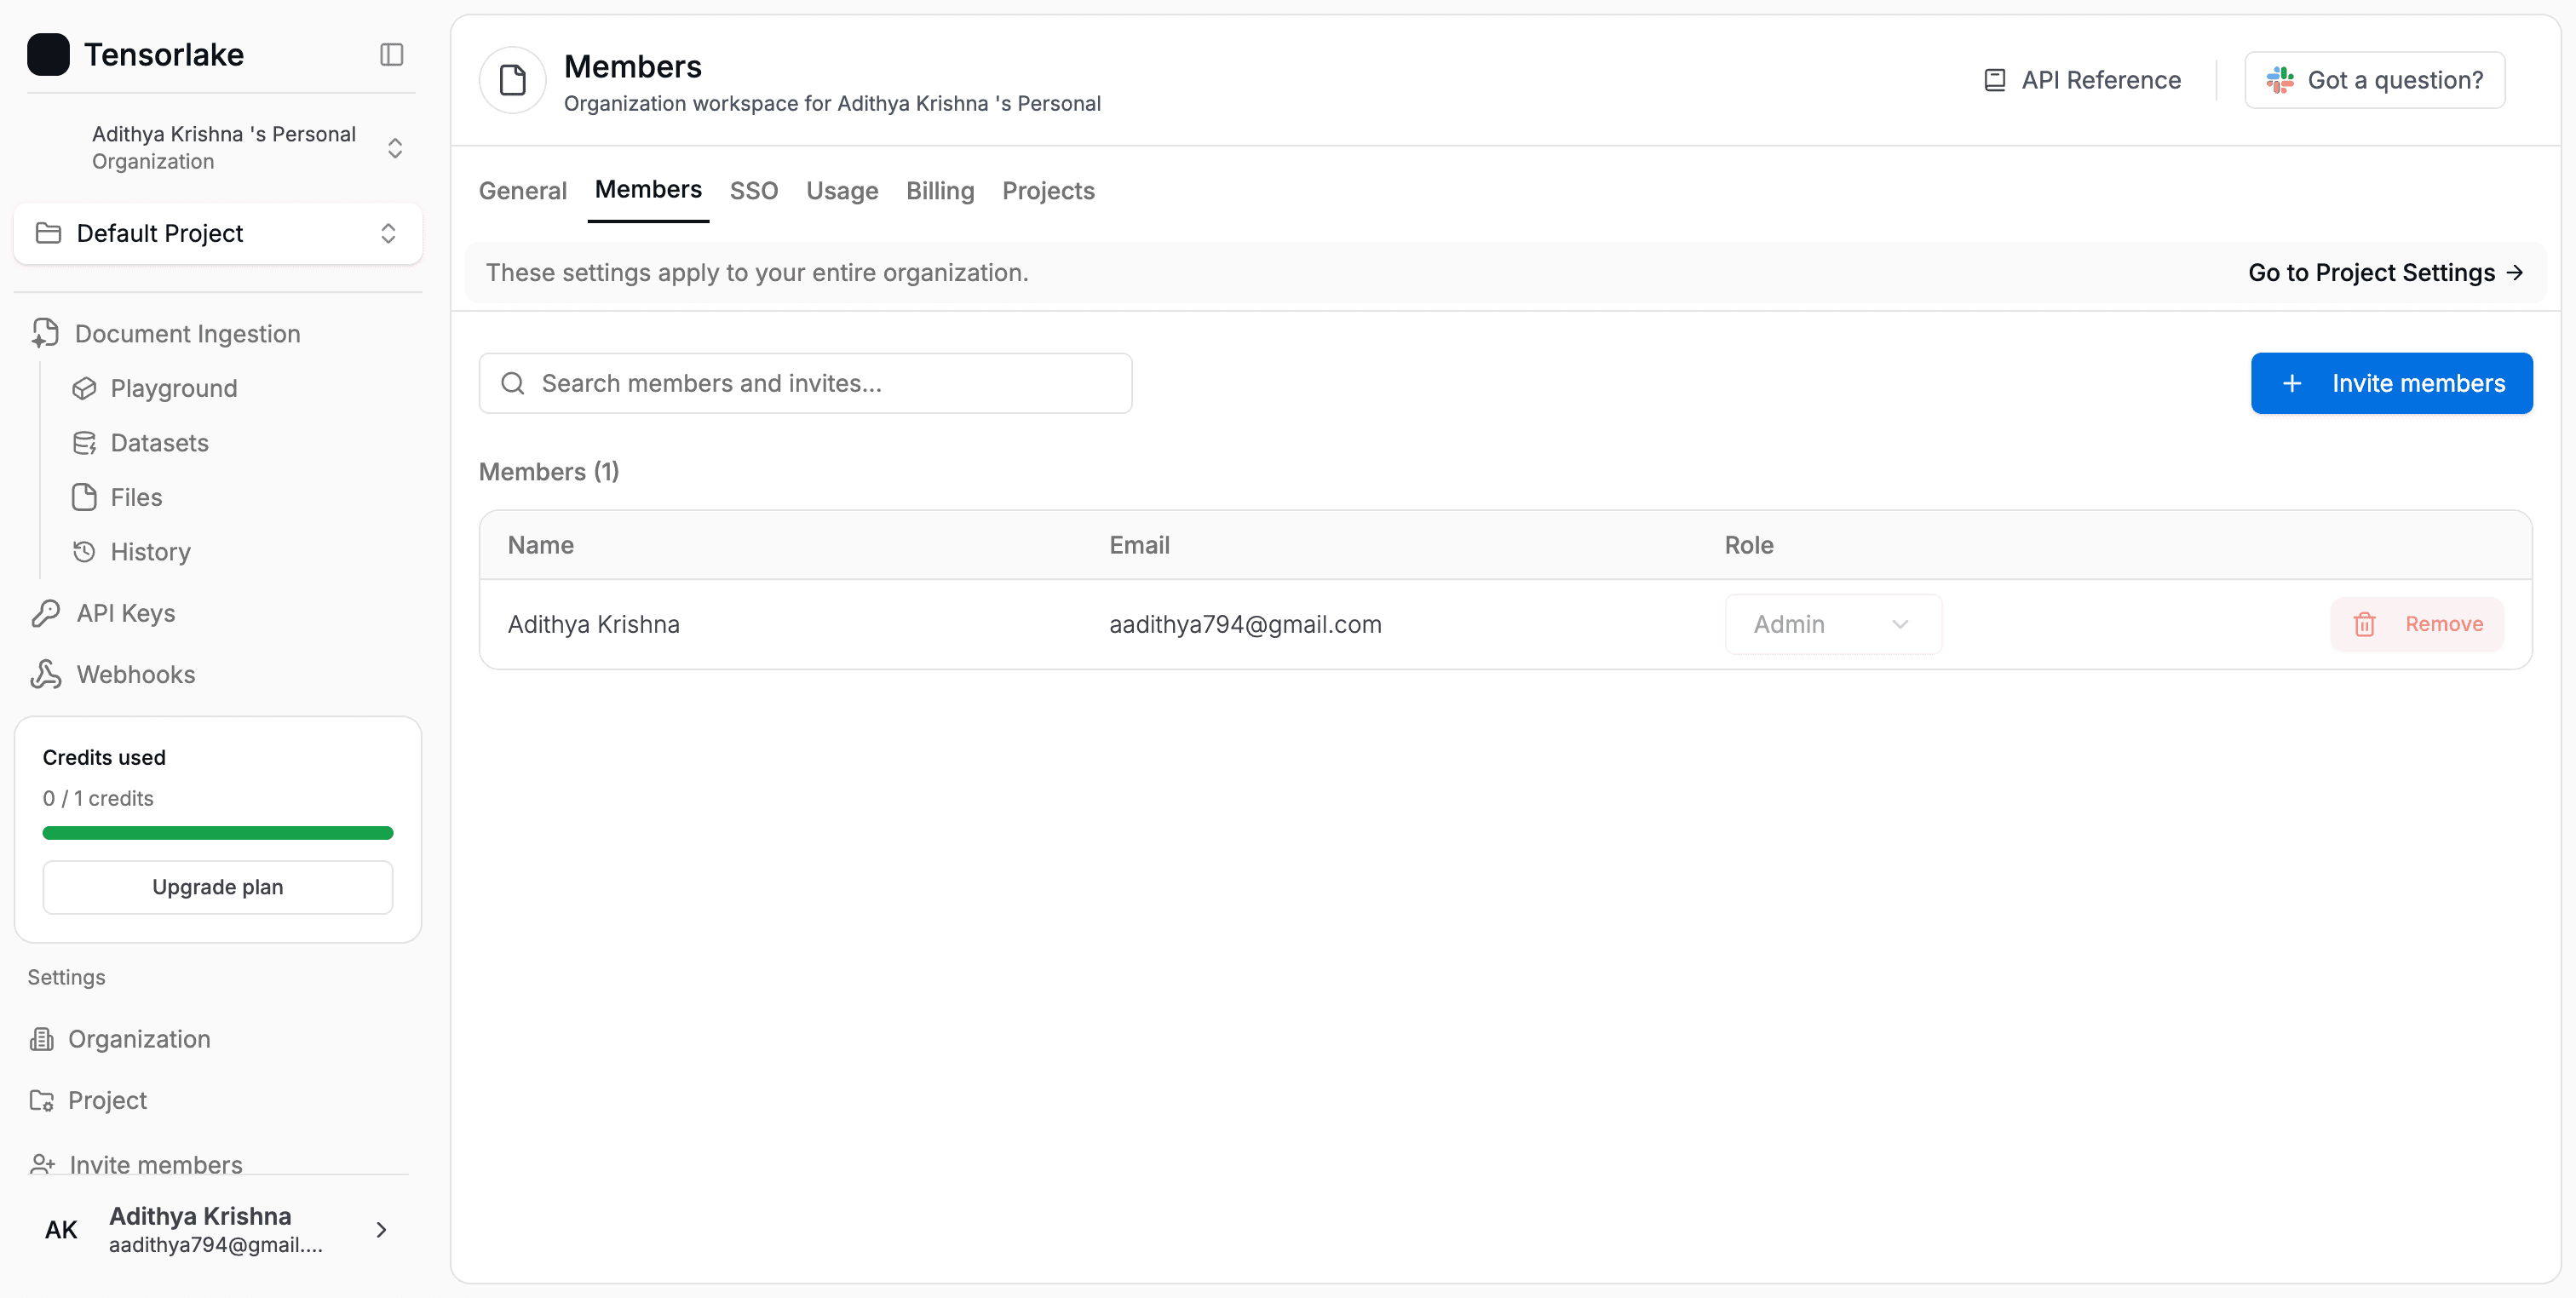Expand the Adithya Krishna account chevron
Screen dimensions: 2576x1298
(x=381, y=1229)
